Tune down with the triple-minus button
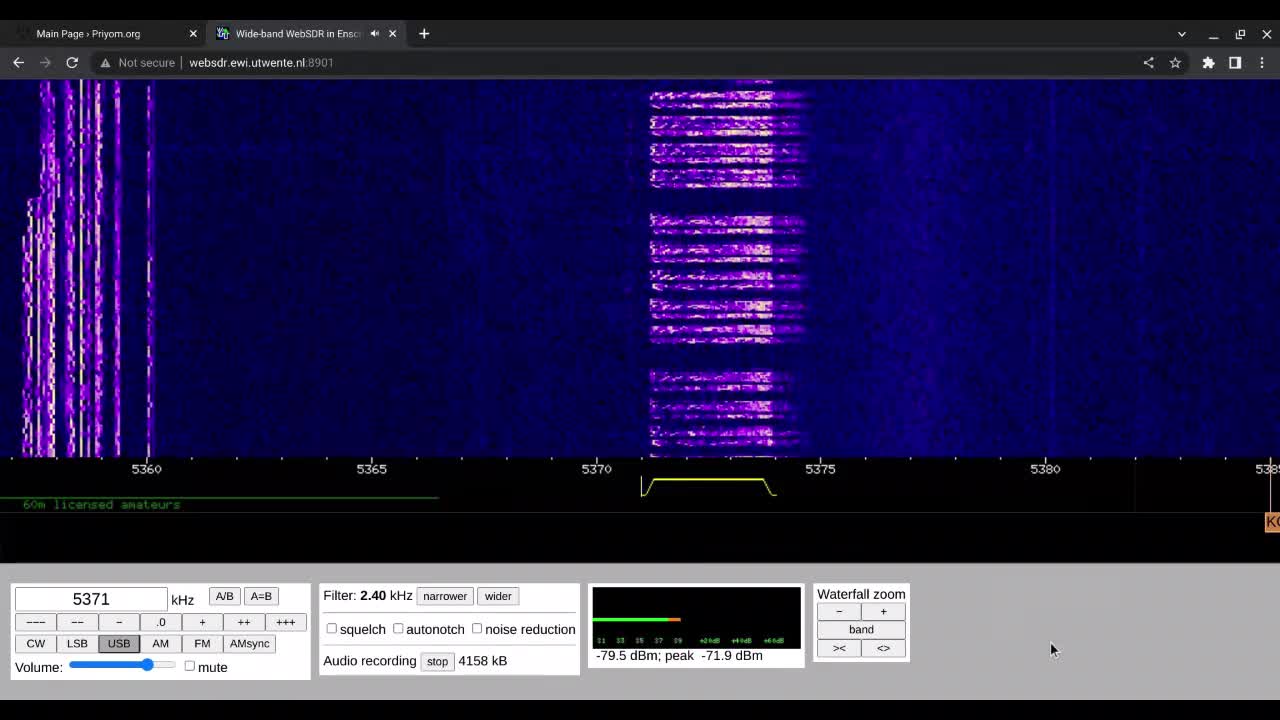 point(35,622)
